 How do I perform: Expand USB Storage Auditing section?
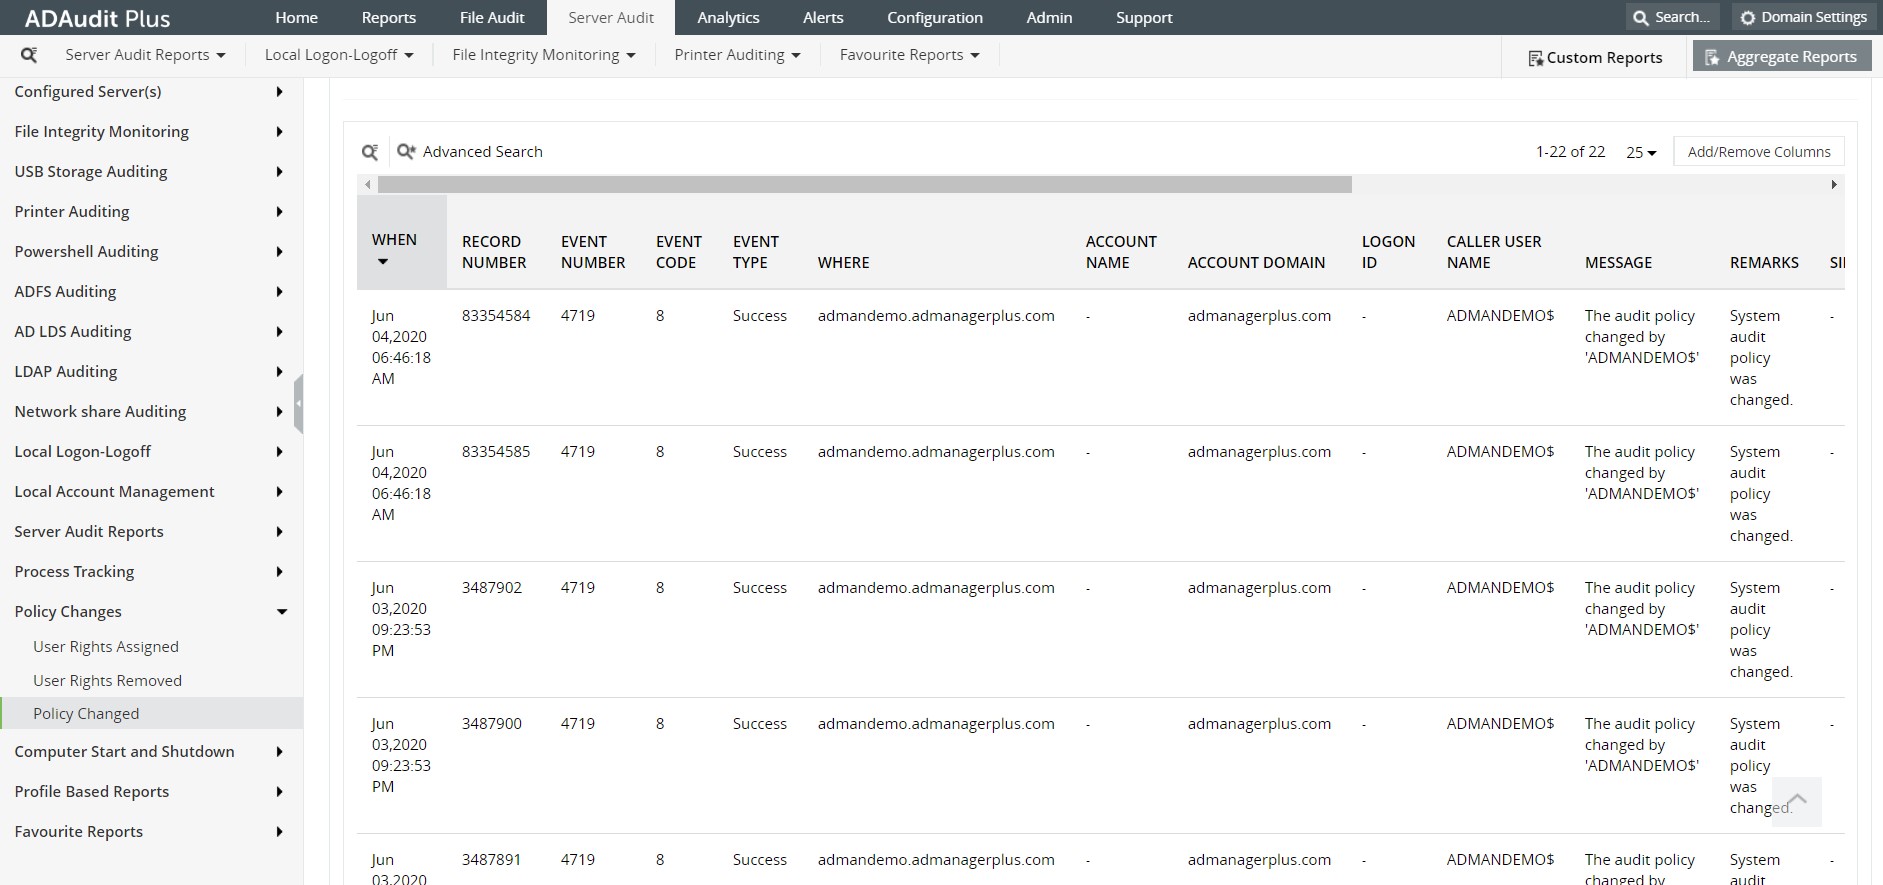[x=151, y=172]
